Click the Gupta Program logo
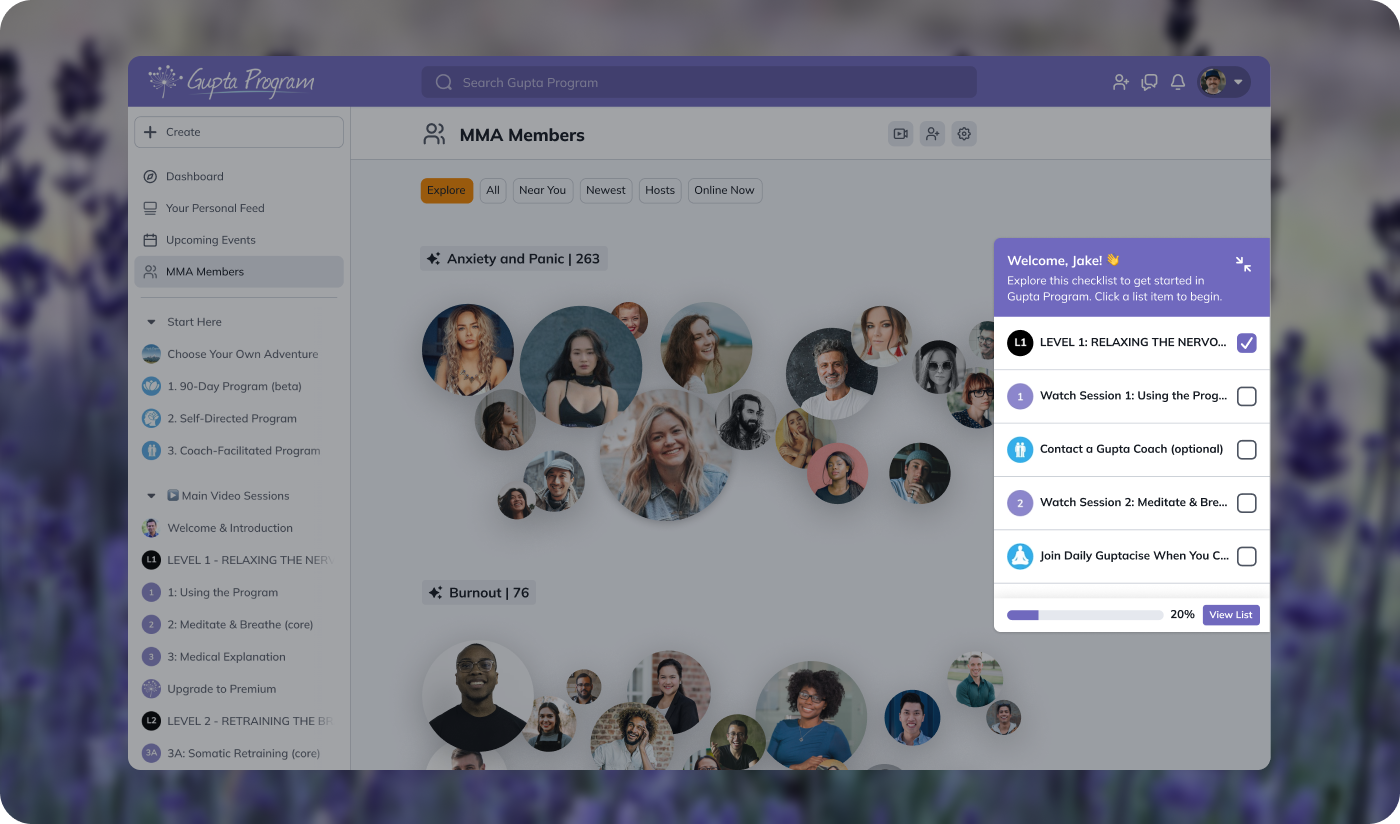 point(231,82)
